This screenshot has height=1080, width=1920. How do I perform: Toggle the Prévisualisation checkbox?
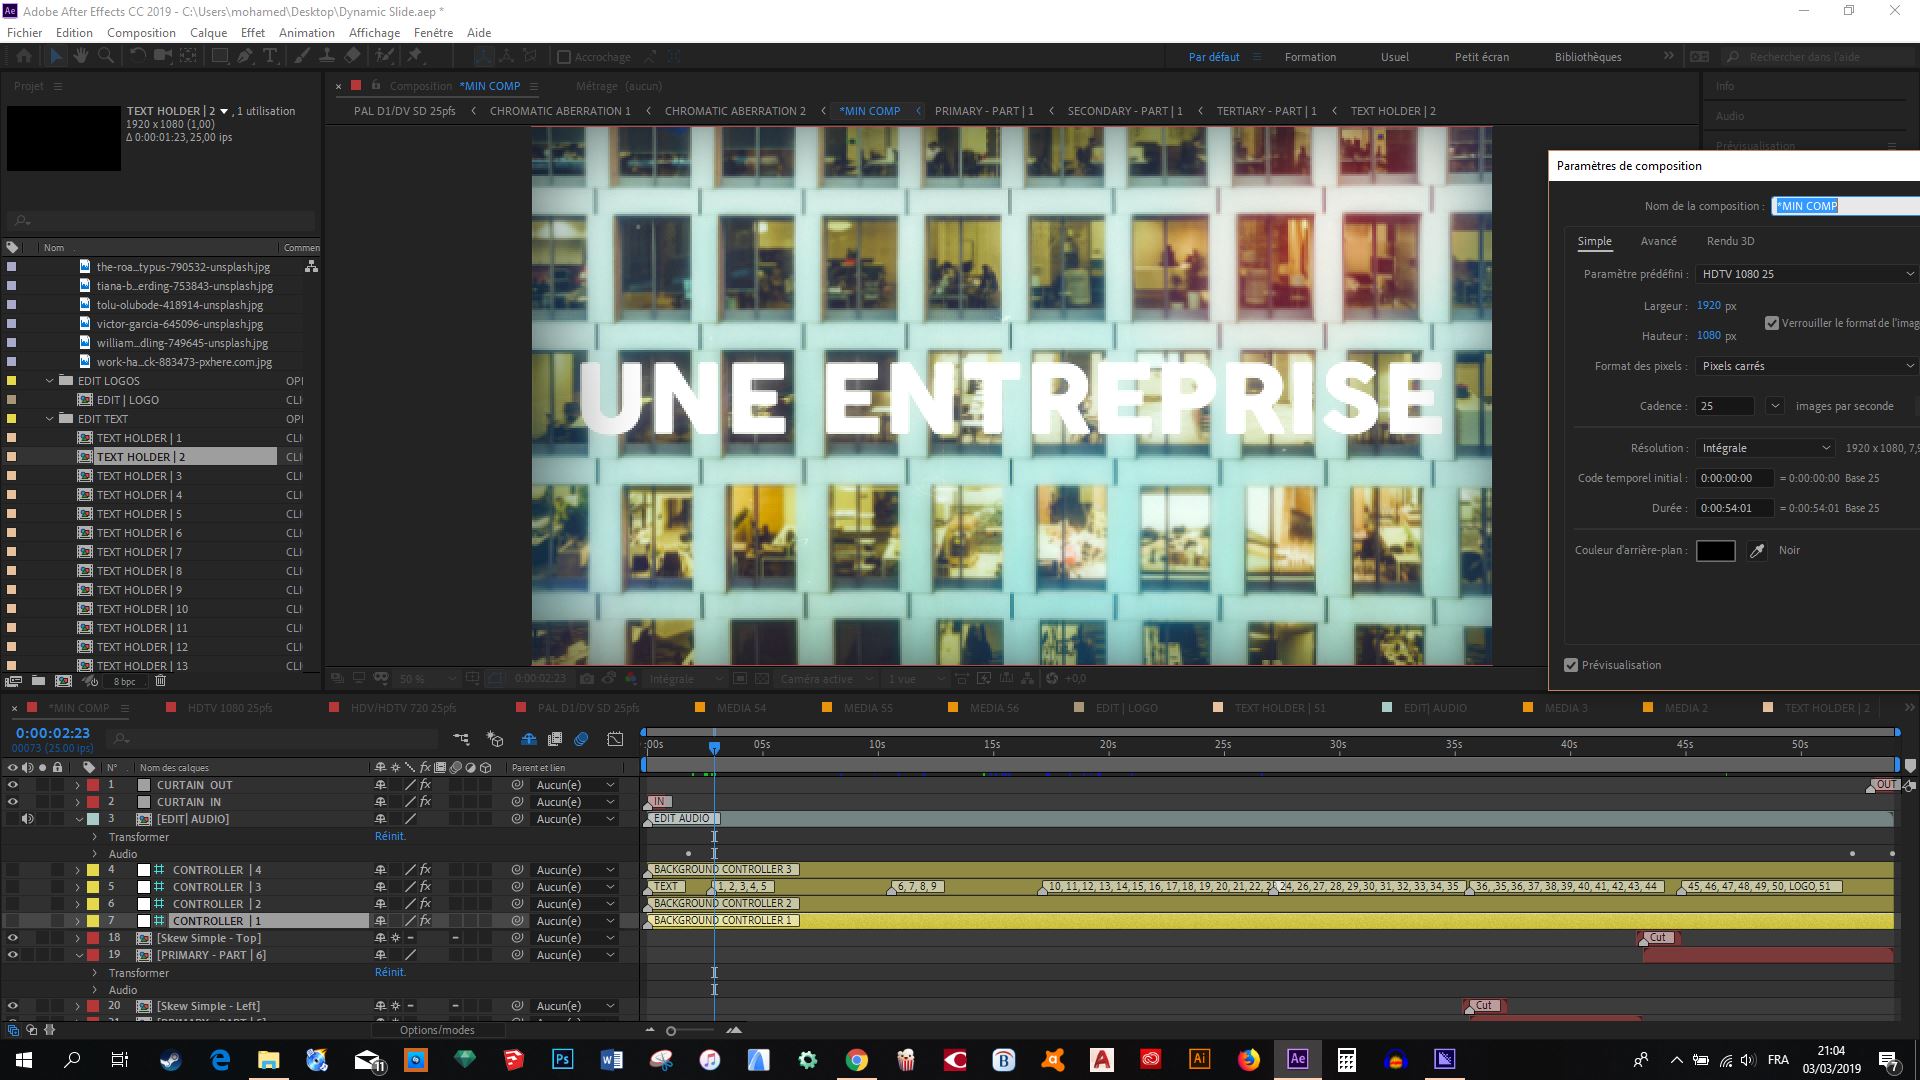coord(1571,665)
